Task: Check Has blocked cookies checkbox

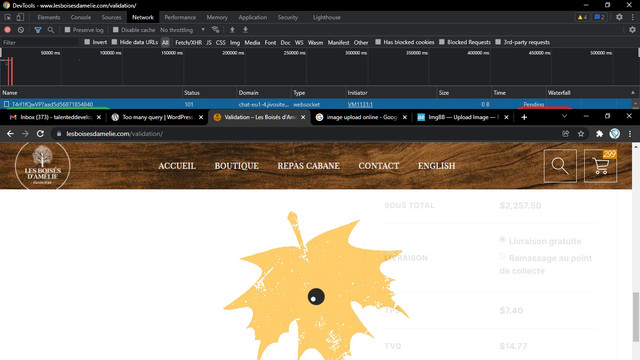Action: (x=378, y=42)
